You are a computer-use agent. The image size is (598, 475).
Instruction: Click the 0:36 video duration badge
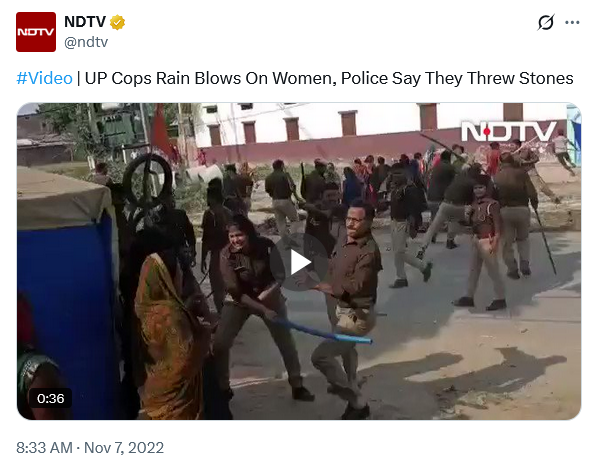point(50,398)
